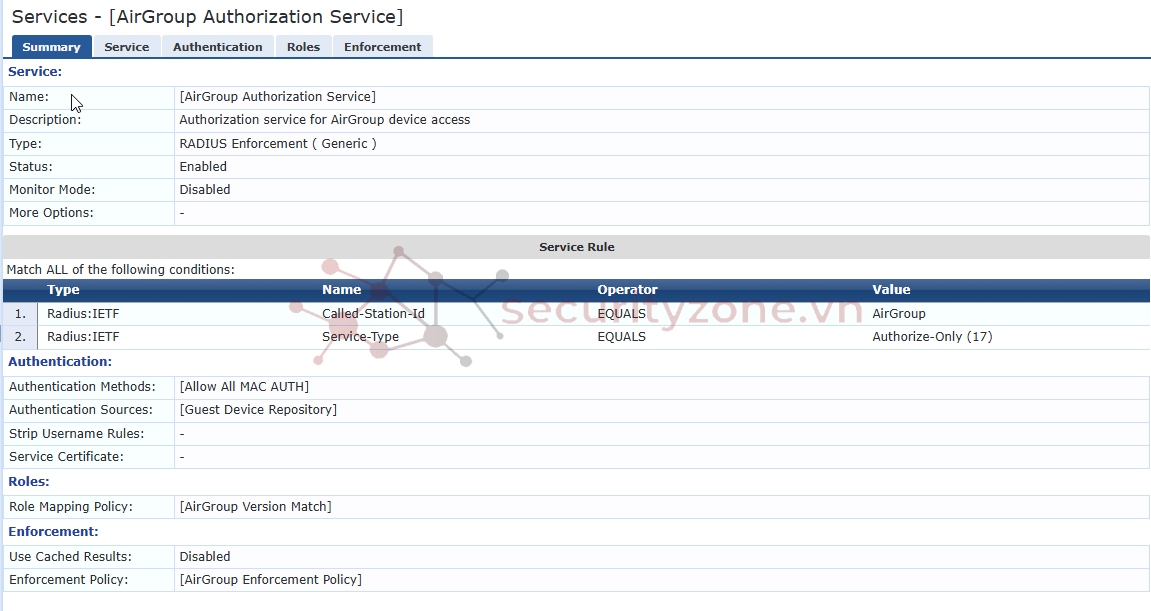Click [Allow All MAC AUTH] method
1151x611 pixels.
point(243,387)
